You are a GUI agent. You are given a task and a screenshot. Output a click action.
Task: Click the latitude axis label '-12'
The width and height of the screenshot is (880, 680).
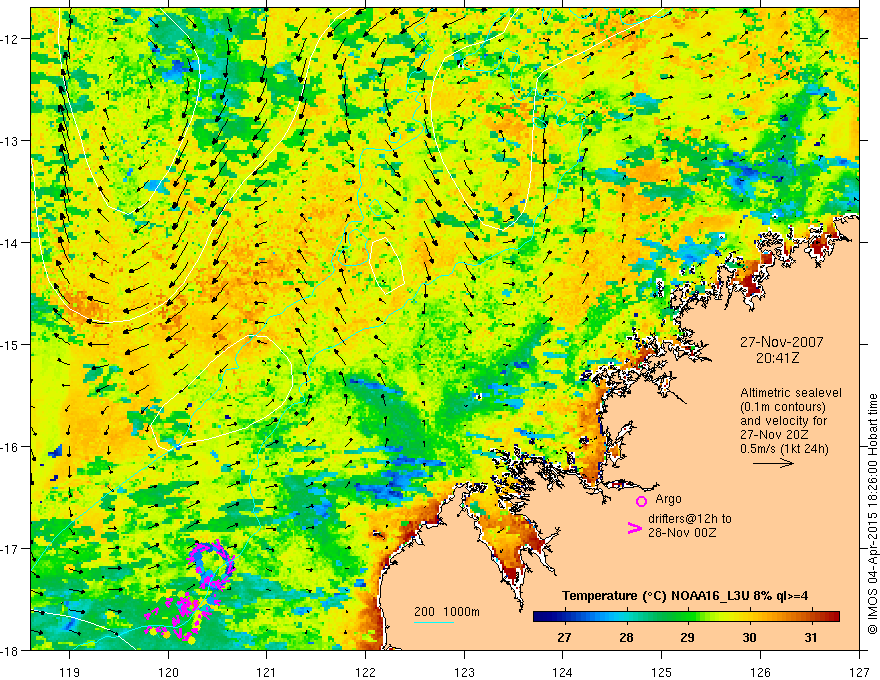click(x=11, y=39)
